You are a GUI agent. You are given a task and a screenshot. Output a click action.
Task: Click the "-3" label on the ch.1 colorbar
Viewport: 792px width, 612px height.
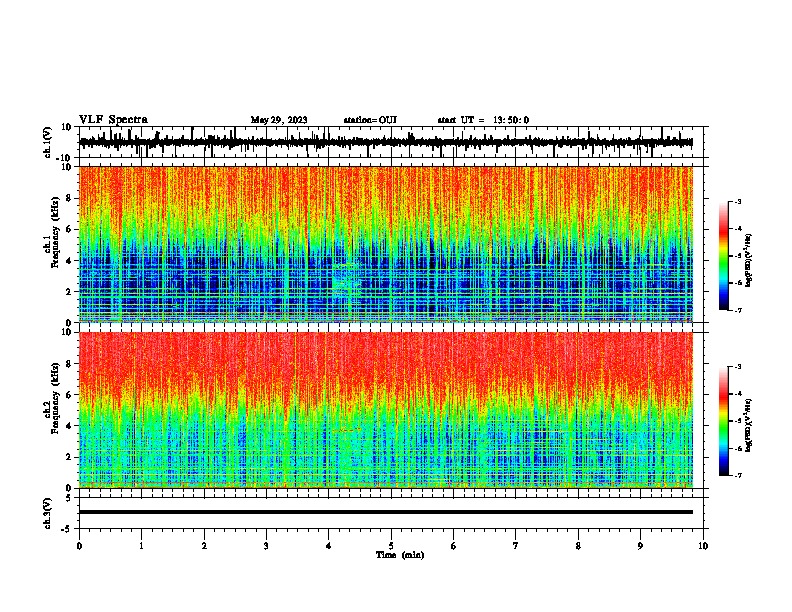(x=737, y=201)
